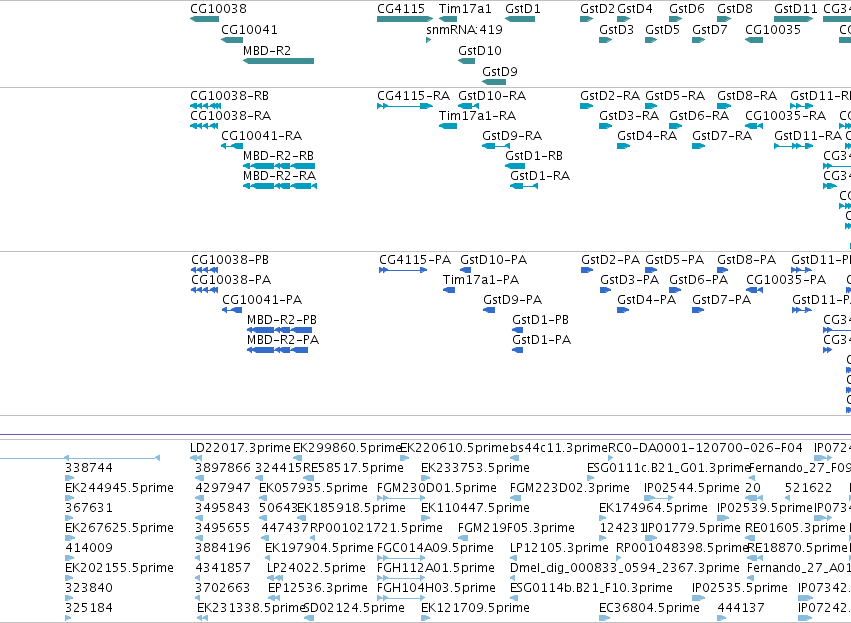This screenshot has height=623, width=851.
Task: Select the MBD-R2 gene bar in top track
Action: coord(278,61)
